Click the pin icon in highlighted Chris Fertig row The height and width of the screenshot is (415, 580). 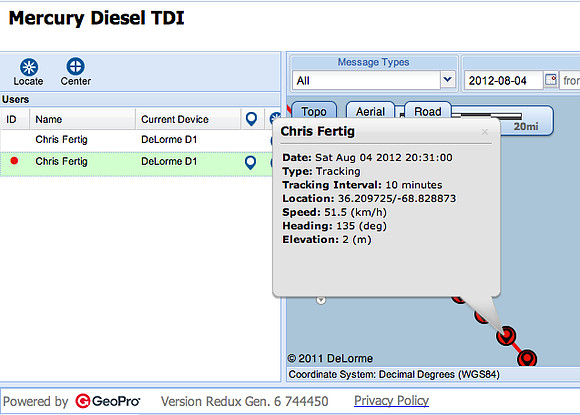[250, 162]
